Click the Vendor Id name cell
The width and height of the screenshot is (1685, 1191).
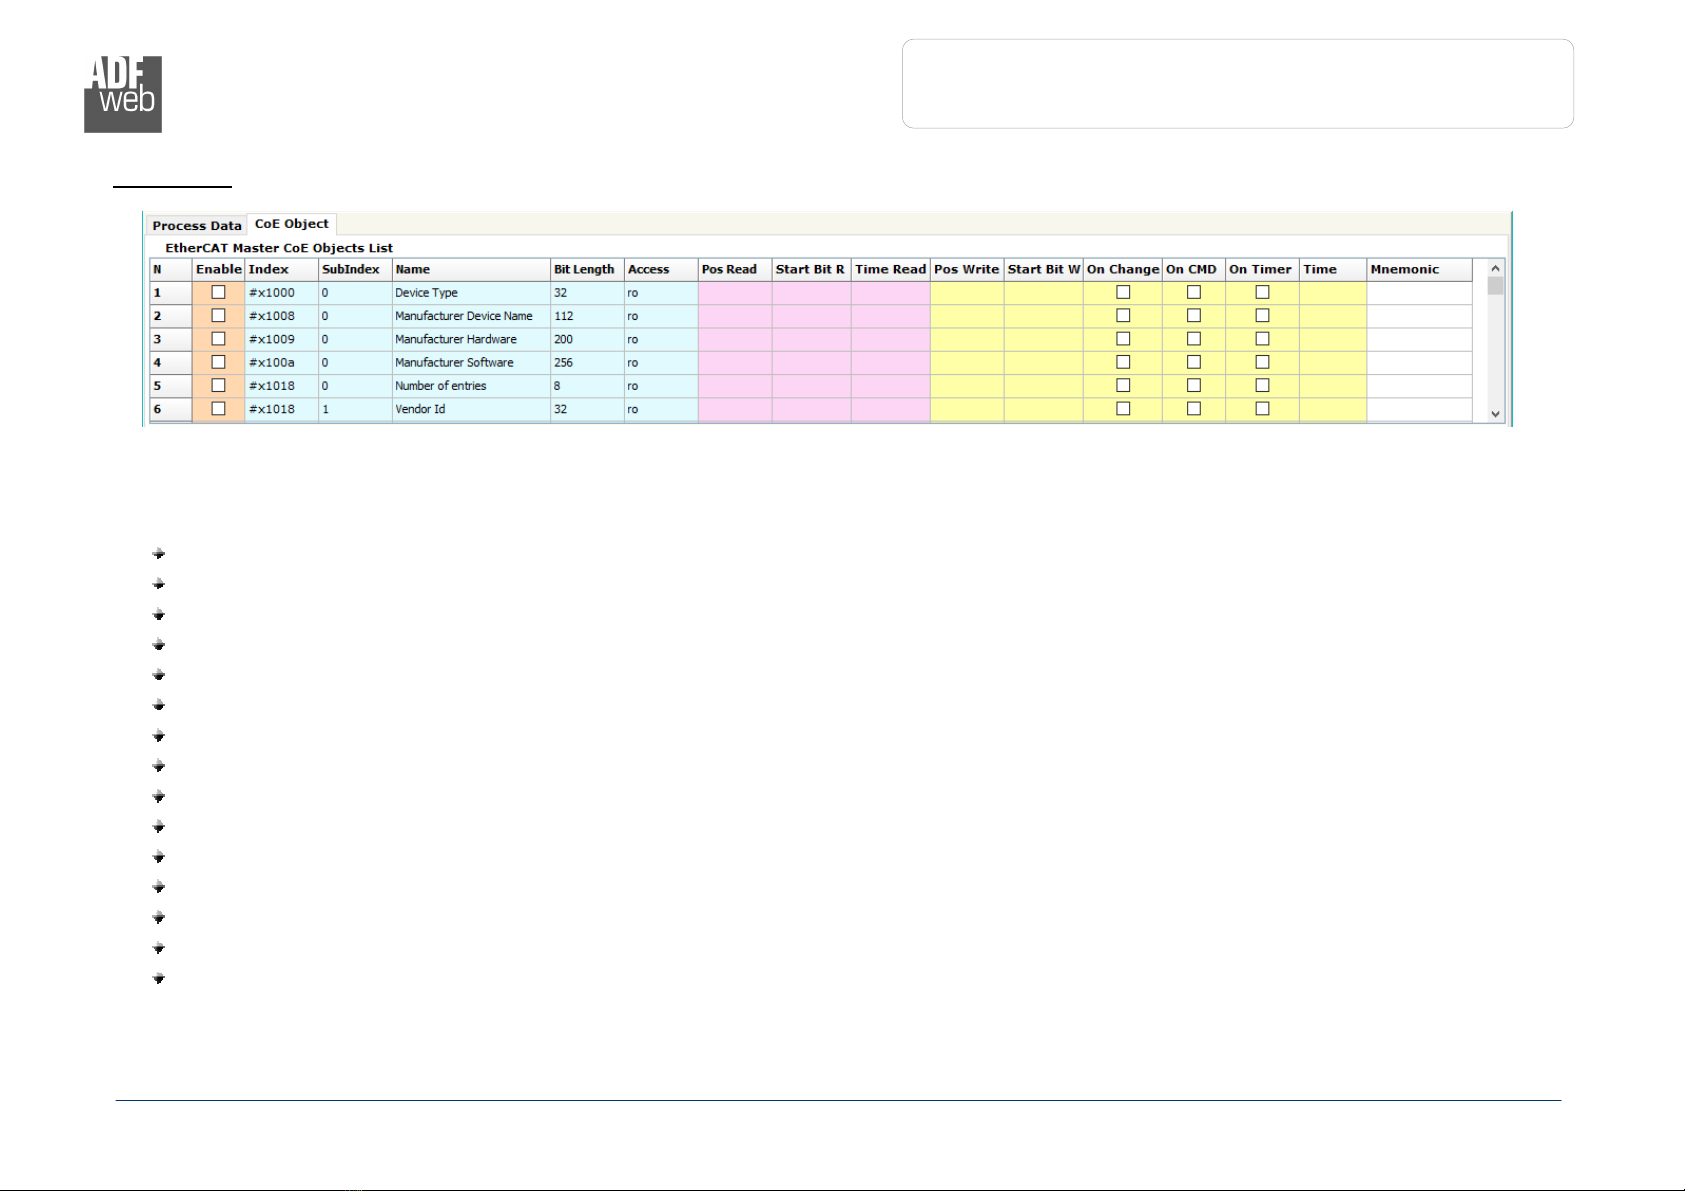point(471,408)
